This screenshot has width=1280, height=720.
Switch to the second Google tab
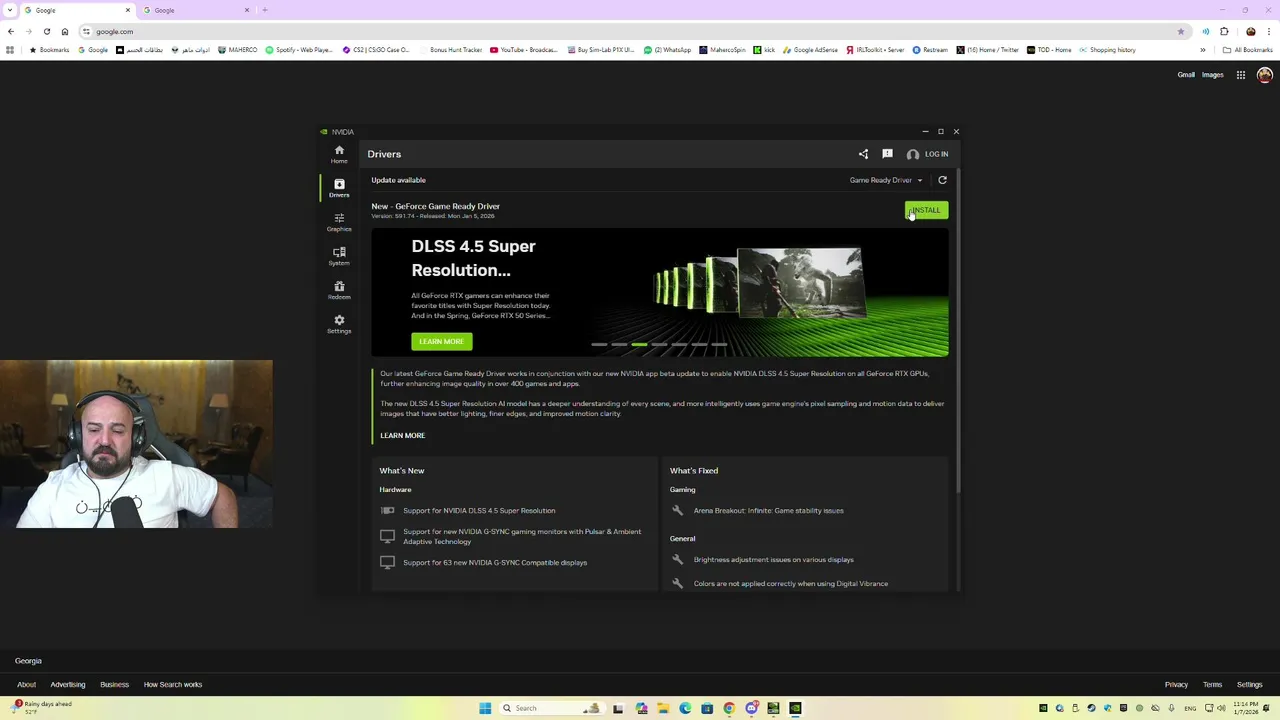click(x=195, y=10)
